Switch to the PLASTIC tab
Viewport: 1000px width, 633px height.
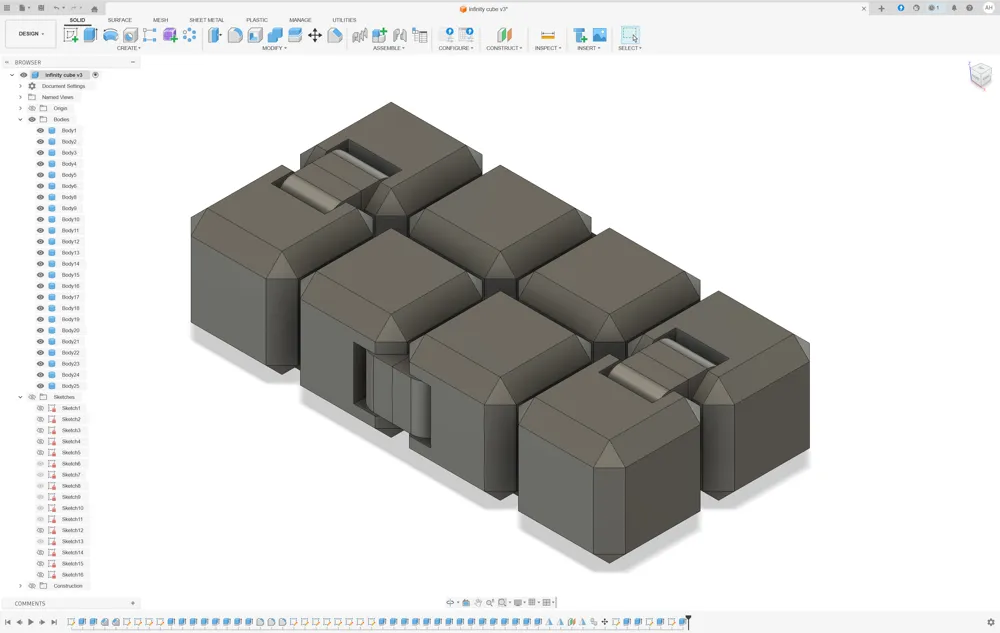(257, 20)
